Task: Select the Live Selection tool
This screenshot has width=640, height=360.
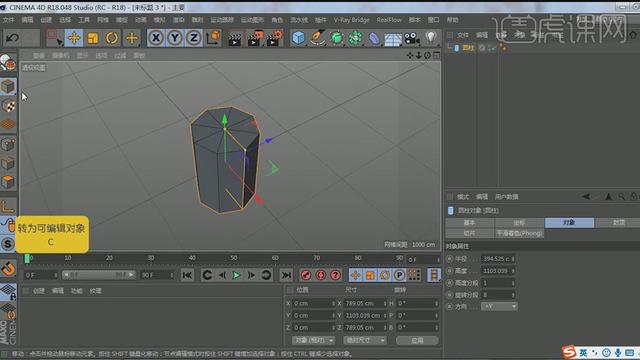Action: click(54, 38)
